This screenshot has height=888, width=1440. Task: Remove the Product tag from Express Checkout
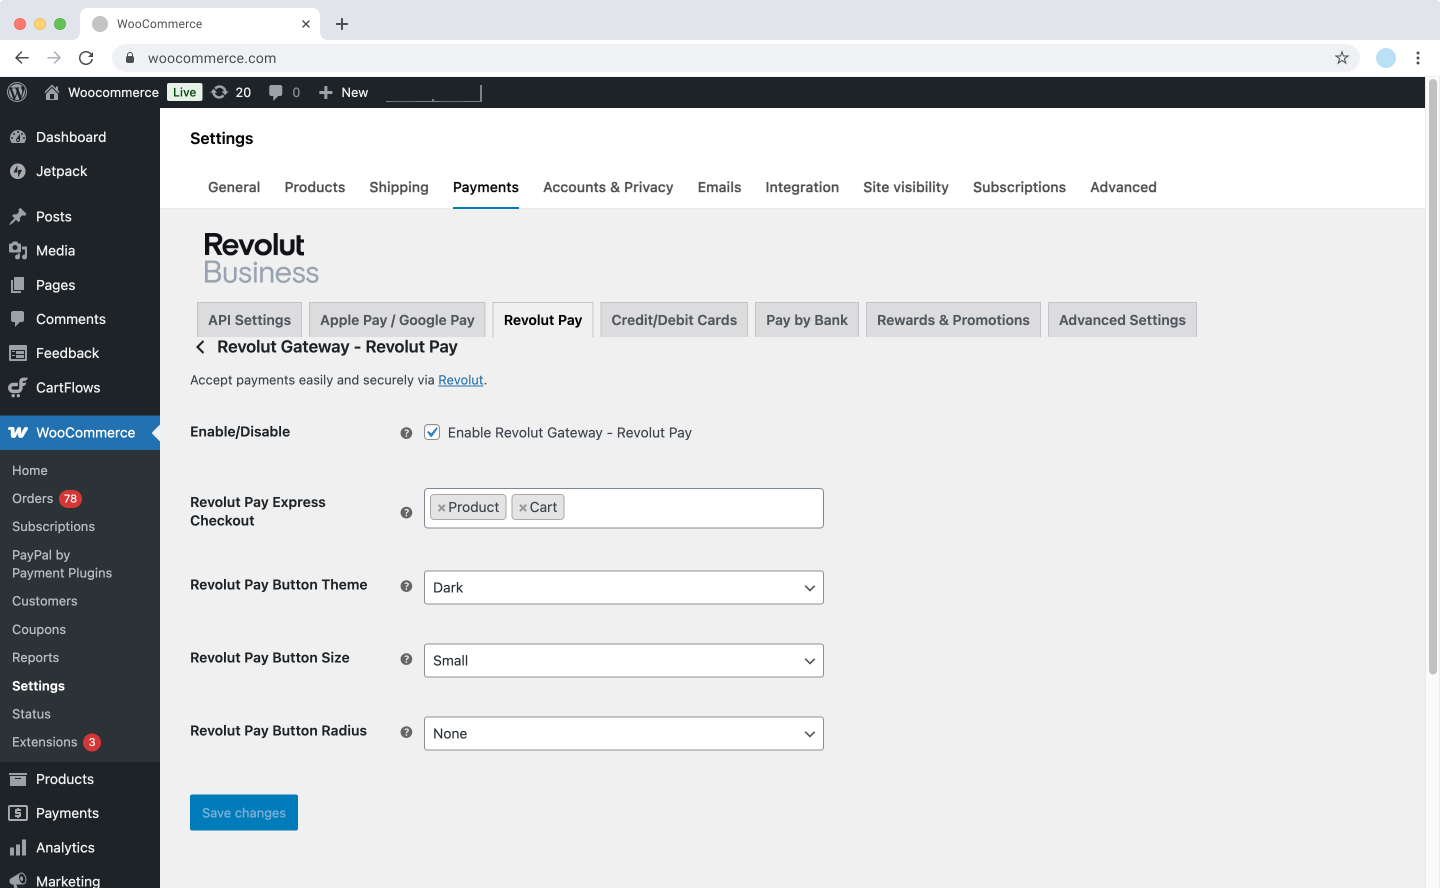(441, 508)
